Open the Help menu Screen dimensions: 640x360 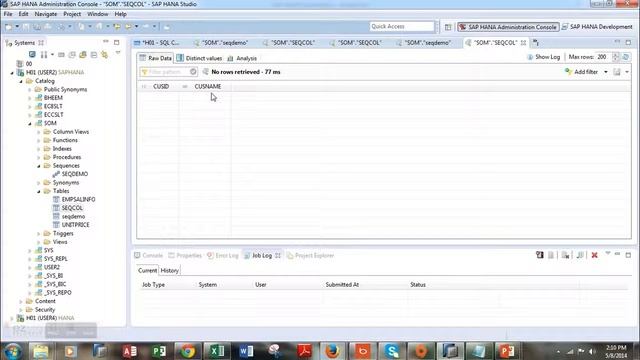point(120,14)
